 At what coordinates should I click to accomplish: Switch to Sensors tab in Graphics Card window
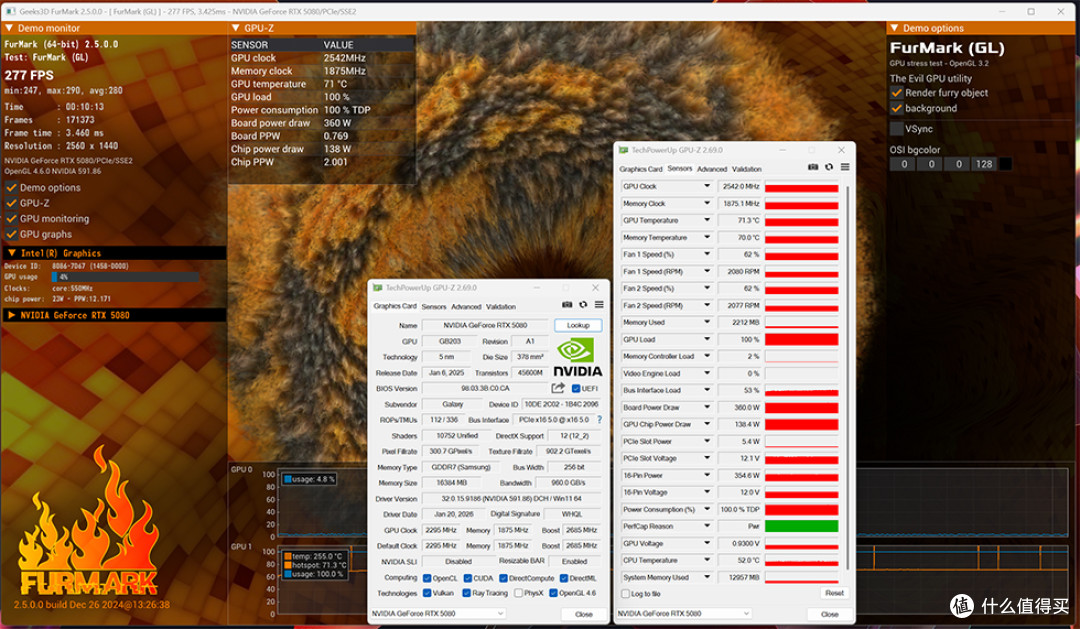tap(434, 307)
